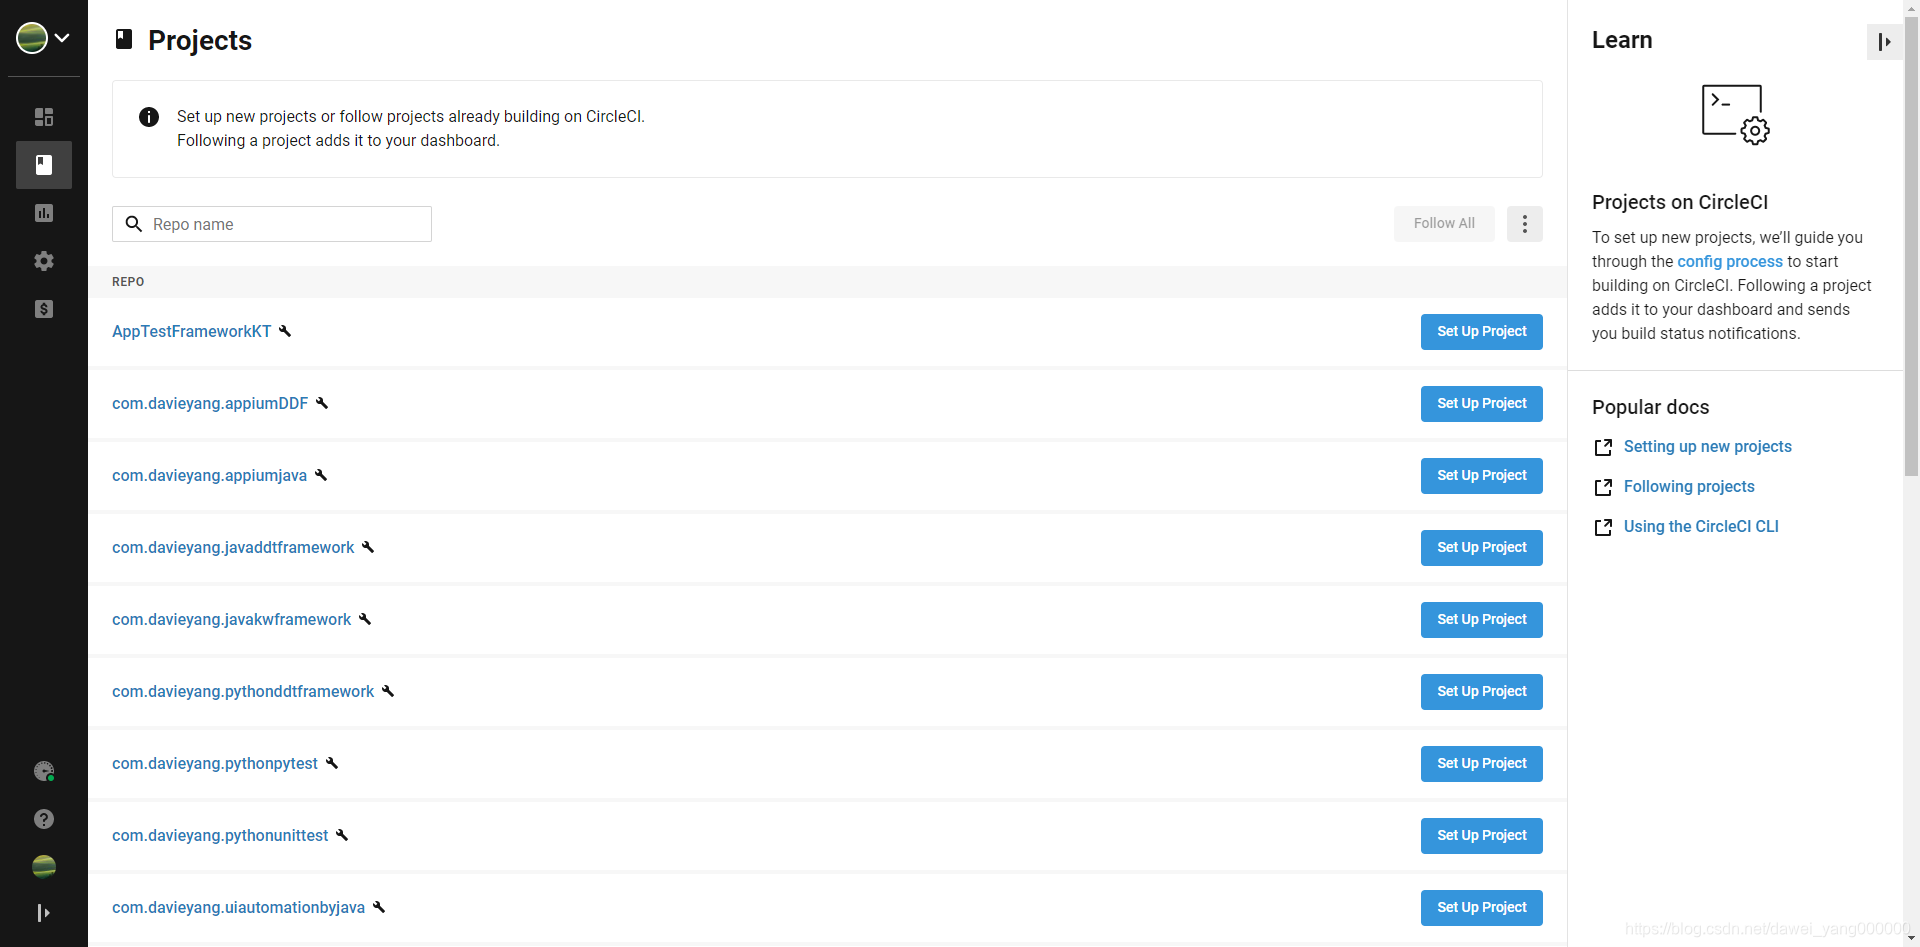The width and height of the screenshot is (1920, 947).
Task: Click wrench icon beside com.davieyang.appiumjava
Action: (x=321, y=475)
